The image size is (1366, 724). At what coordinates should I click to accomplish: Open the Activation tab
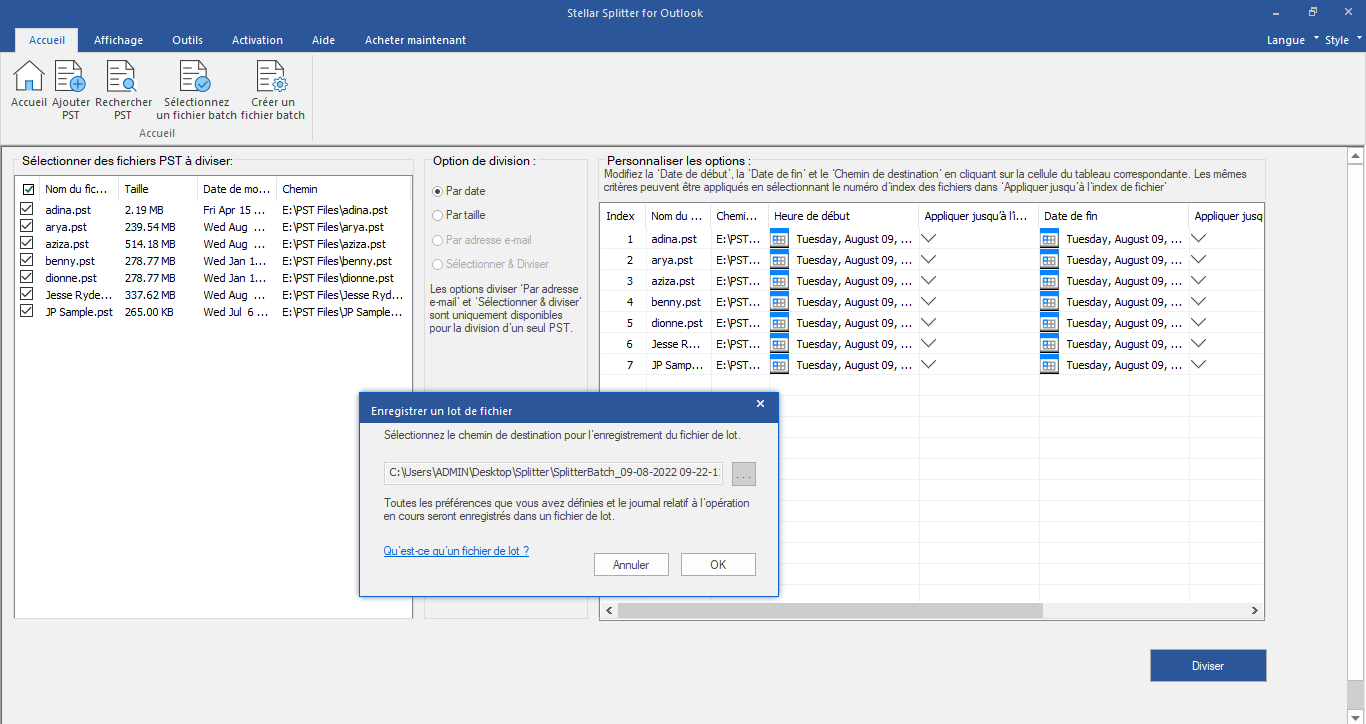pyautogui.click(x=257, y=40)
